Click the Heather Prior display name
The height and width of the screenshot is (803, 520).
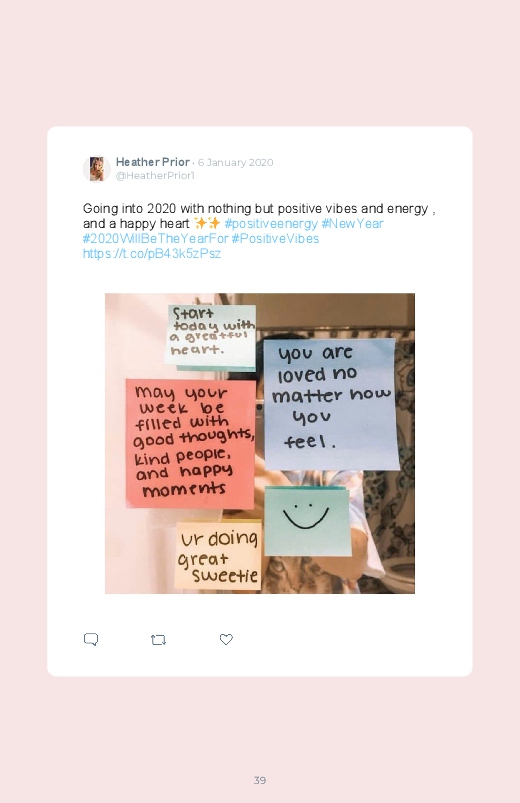pos(153,162)
